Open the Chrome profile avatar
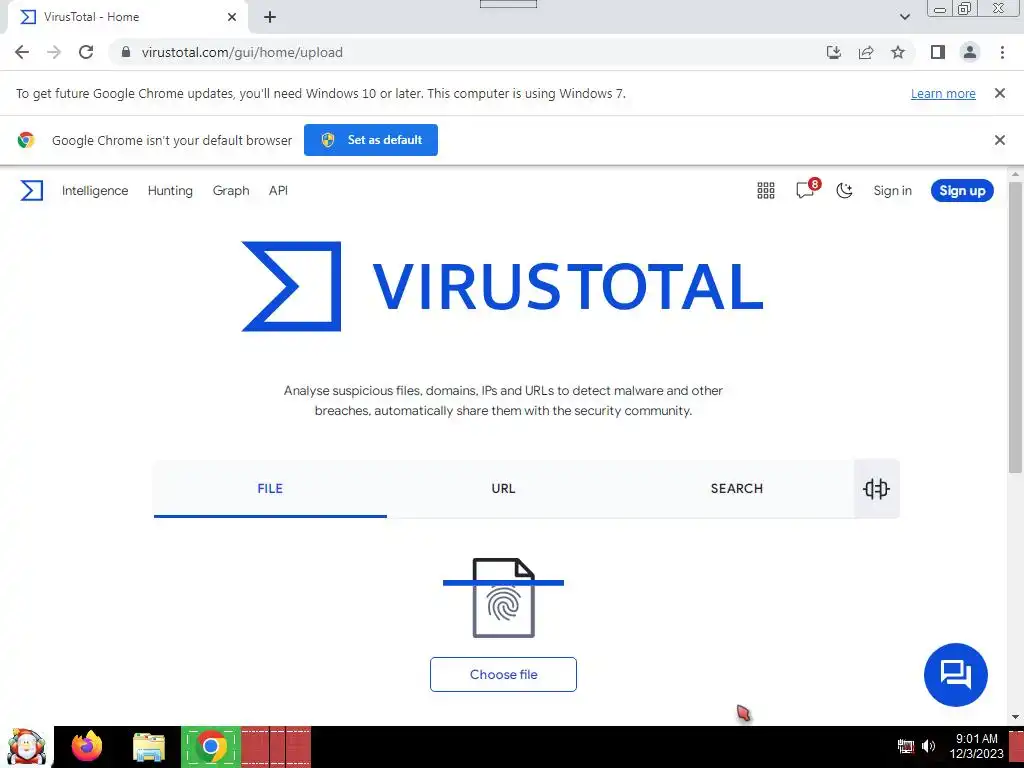This screenshot has height=768, width=1024. click(x=970, y=52)
